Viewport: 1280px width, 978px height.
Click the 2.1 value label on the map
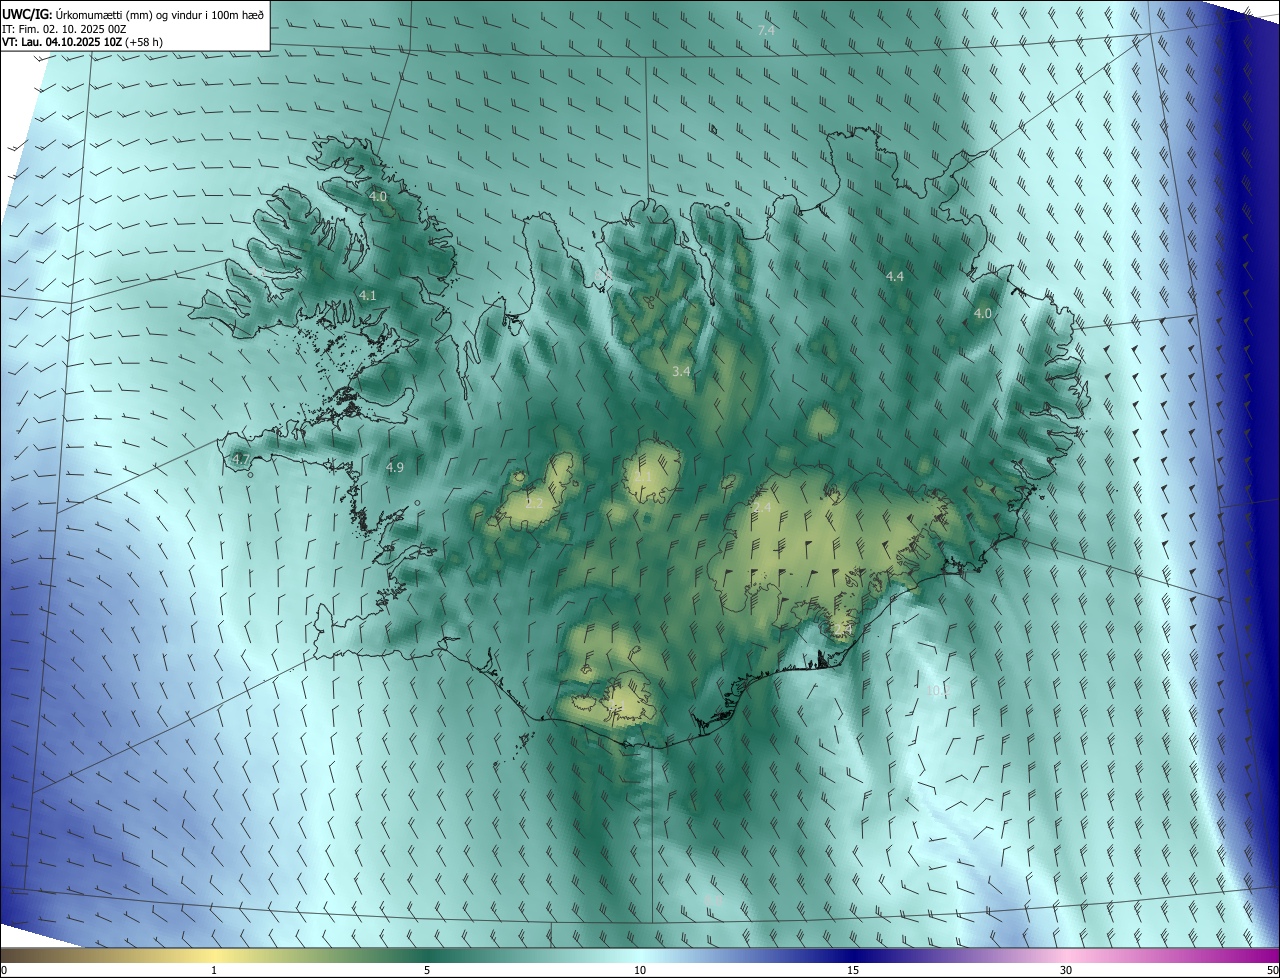[x=642, y=478]
